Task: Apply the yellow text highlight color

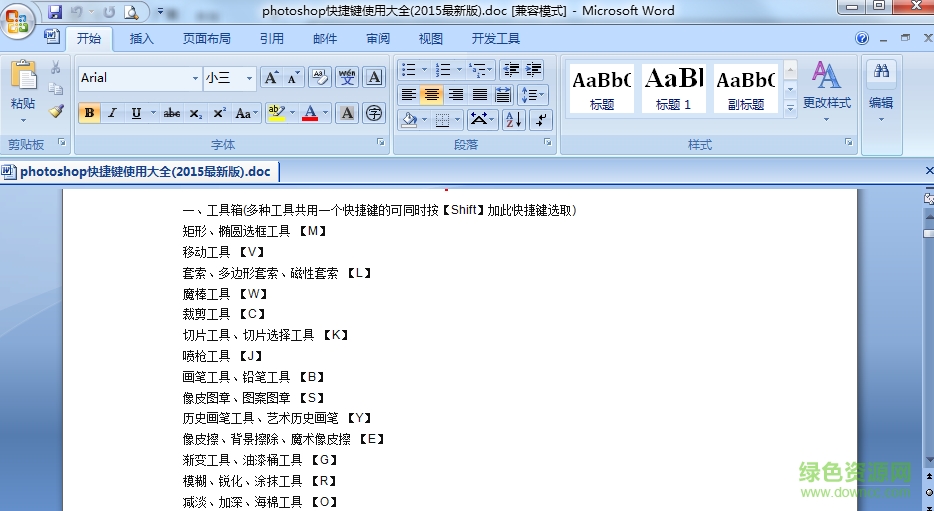Action: pos(276,113)
